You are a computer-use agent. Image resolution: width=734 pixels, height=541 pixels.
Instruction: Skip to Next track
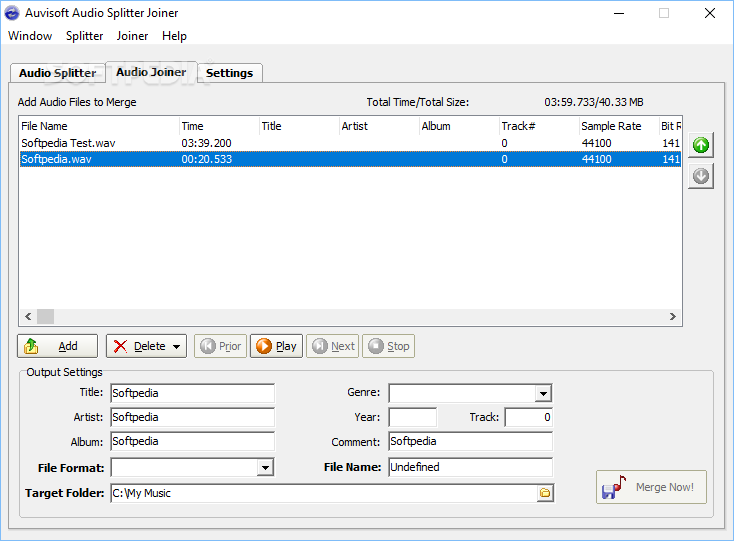(332, 346)
